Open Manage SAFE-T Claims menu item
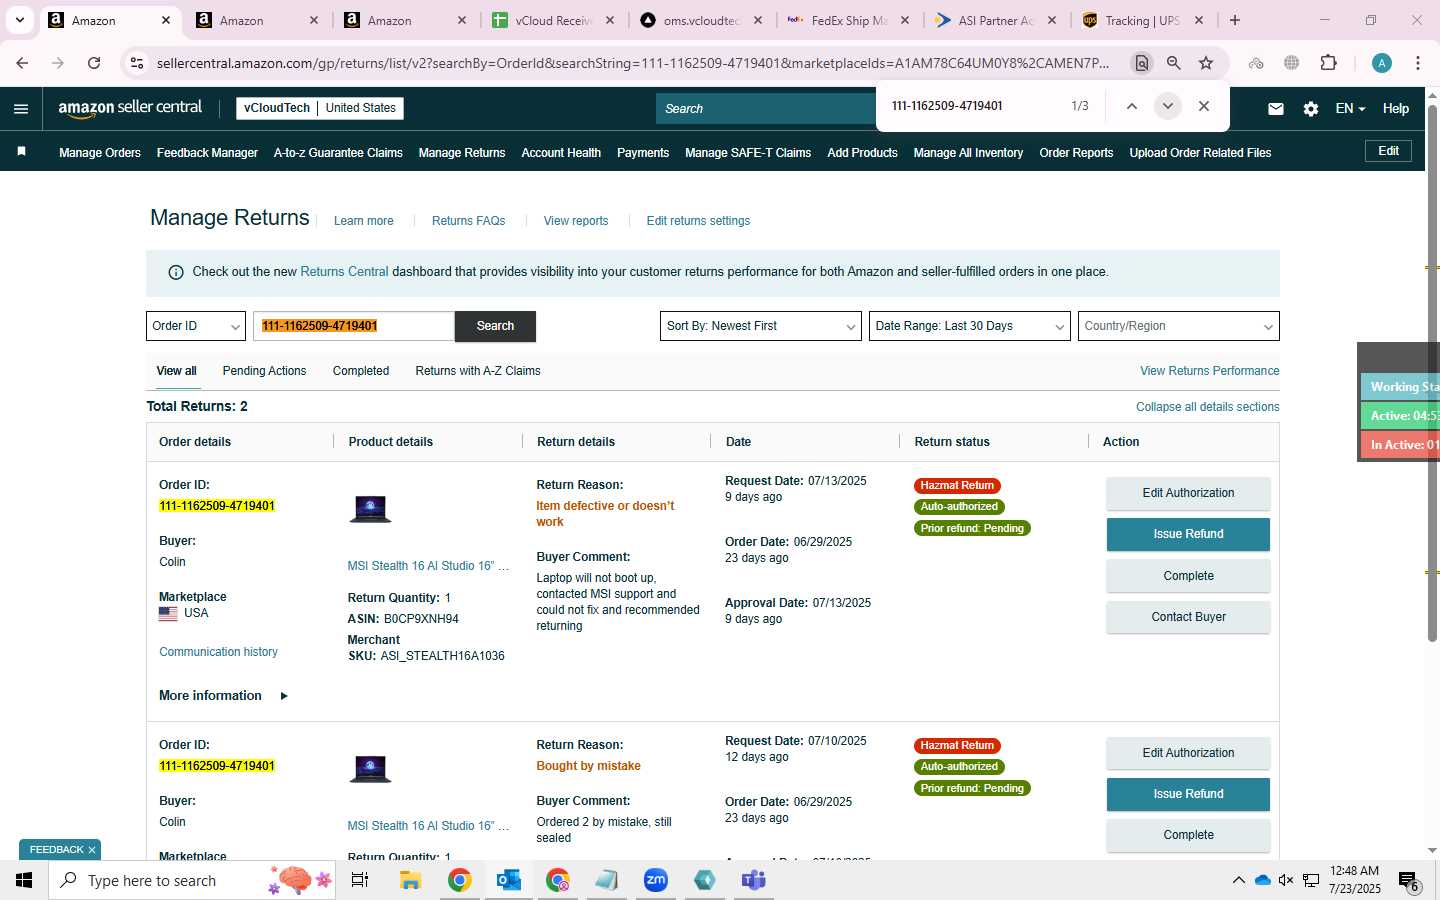This screenshot has height=900, width=1440. (748, 153)
